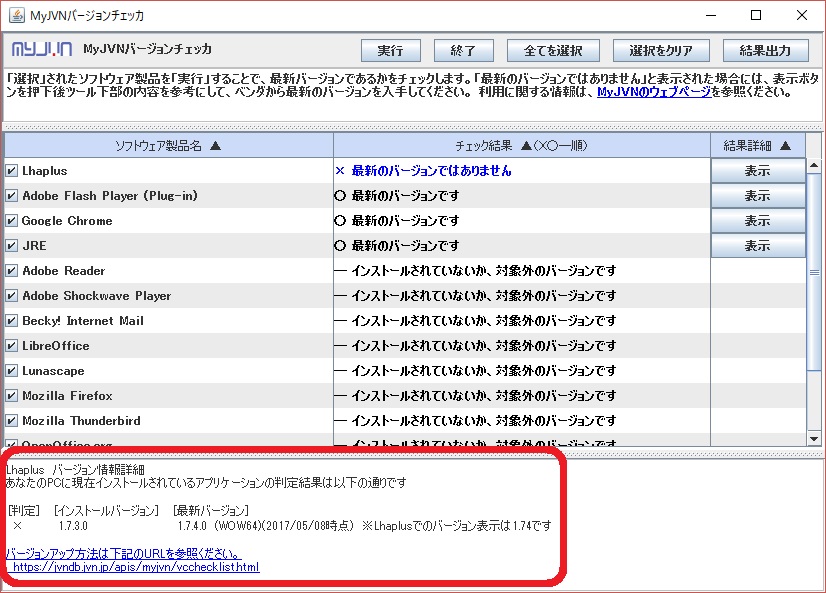Click the installed version value 1.7.3.0

pos(73,526)
